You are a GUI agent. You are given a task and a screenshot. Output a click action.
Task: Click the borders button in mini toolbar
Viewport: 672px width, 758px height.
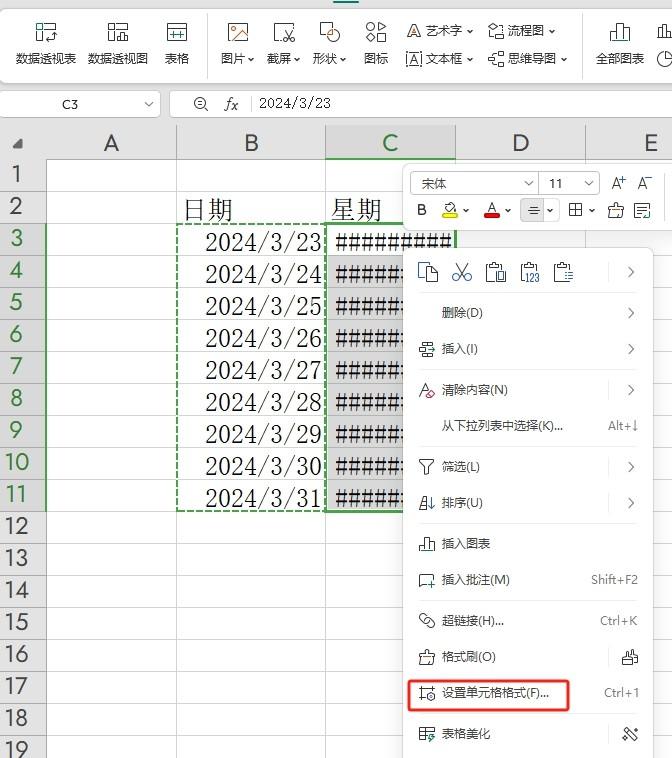point(575,210)
